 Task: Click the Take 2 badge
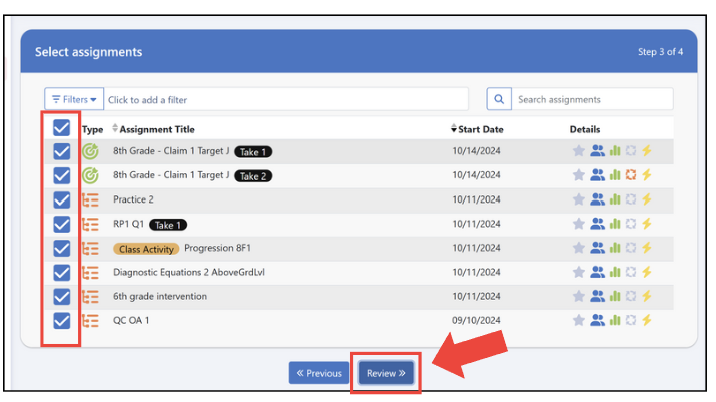(x=253, y=176)
